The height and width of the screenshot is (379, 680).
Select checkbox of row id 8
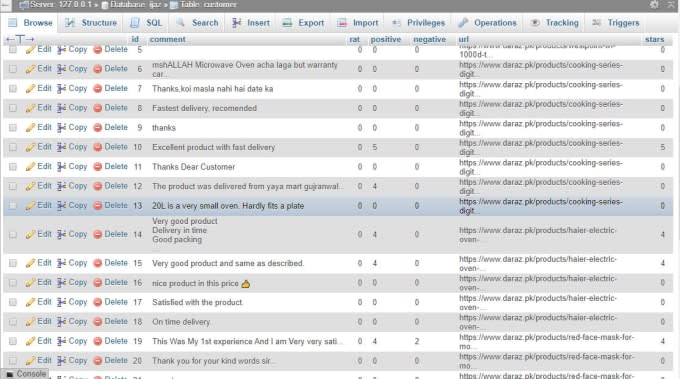[x=13, y=108]
